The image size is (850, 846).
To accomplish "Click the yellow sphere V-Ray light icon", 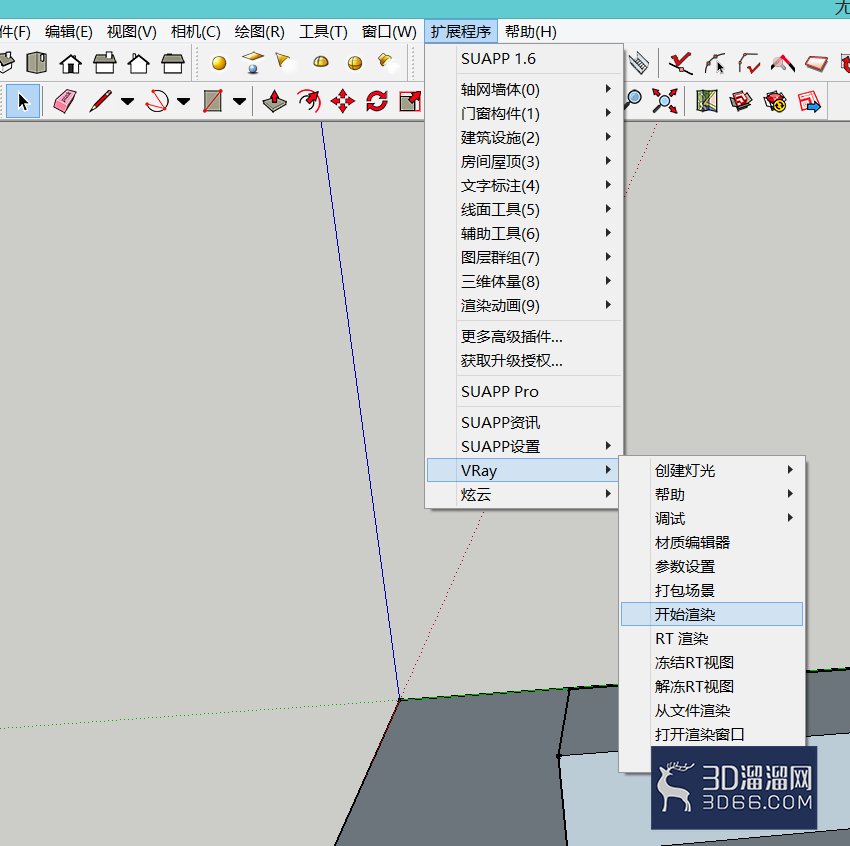I will pos(219,63).
